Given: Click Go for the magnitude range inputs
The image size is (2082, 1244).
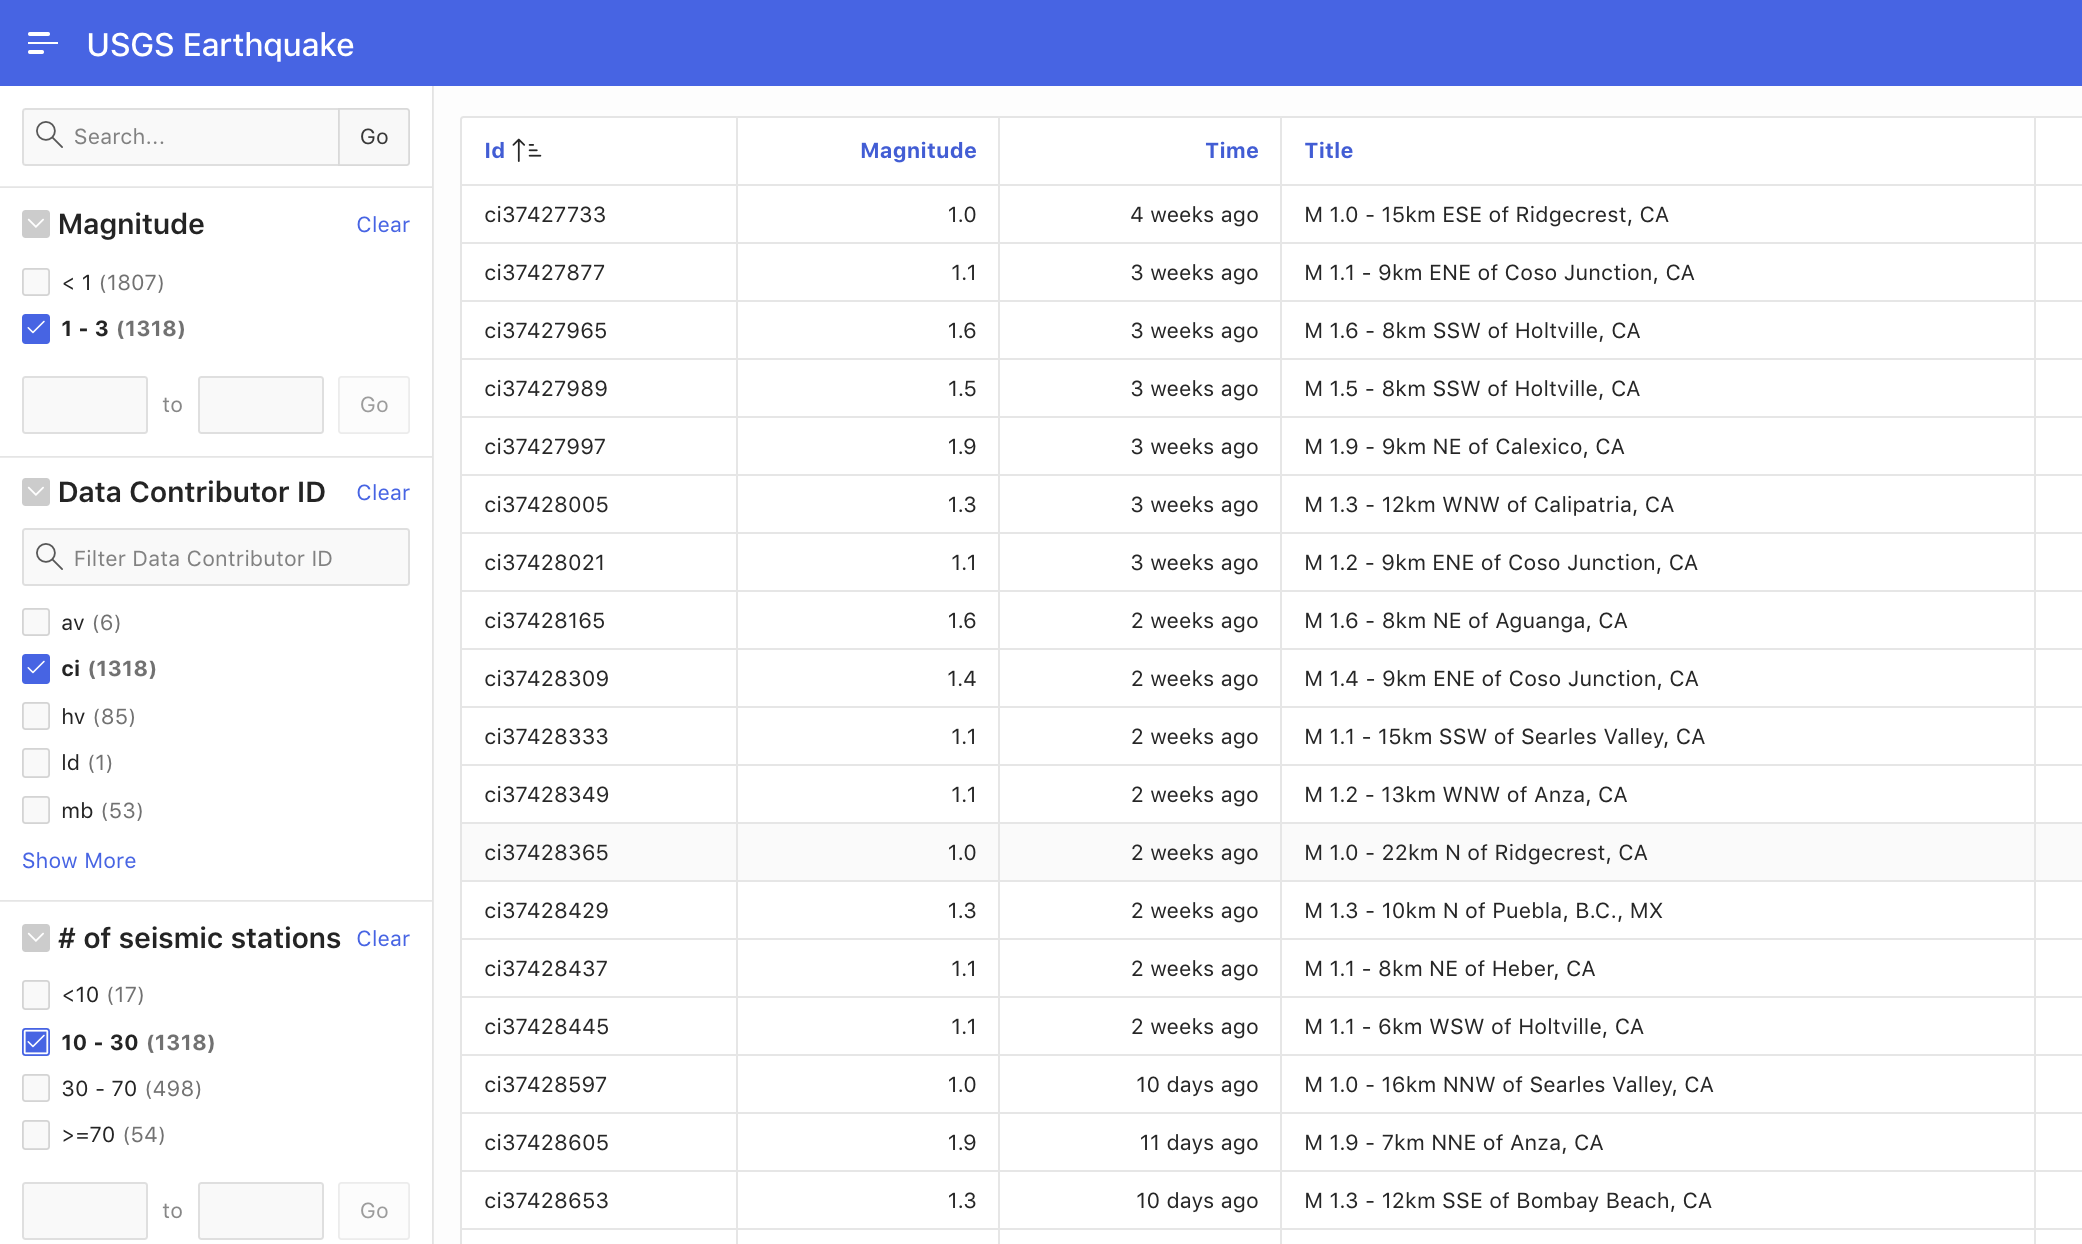Looking at the screenshot, I should [x=374, y=404].
